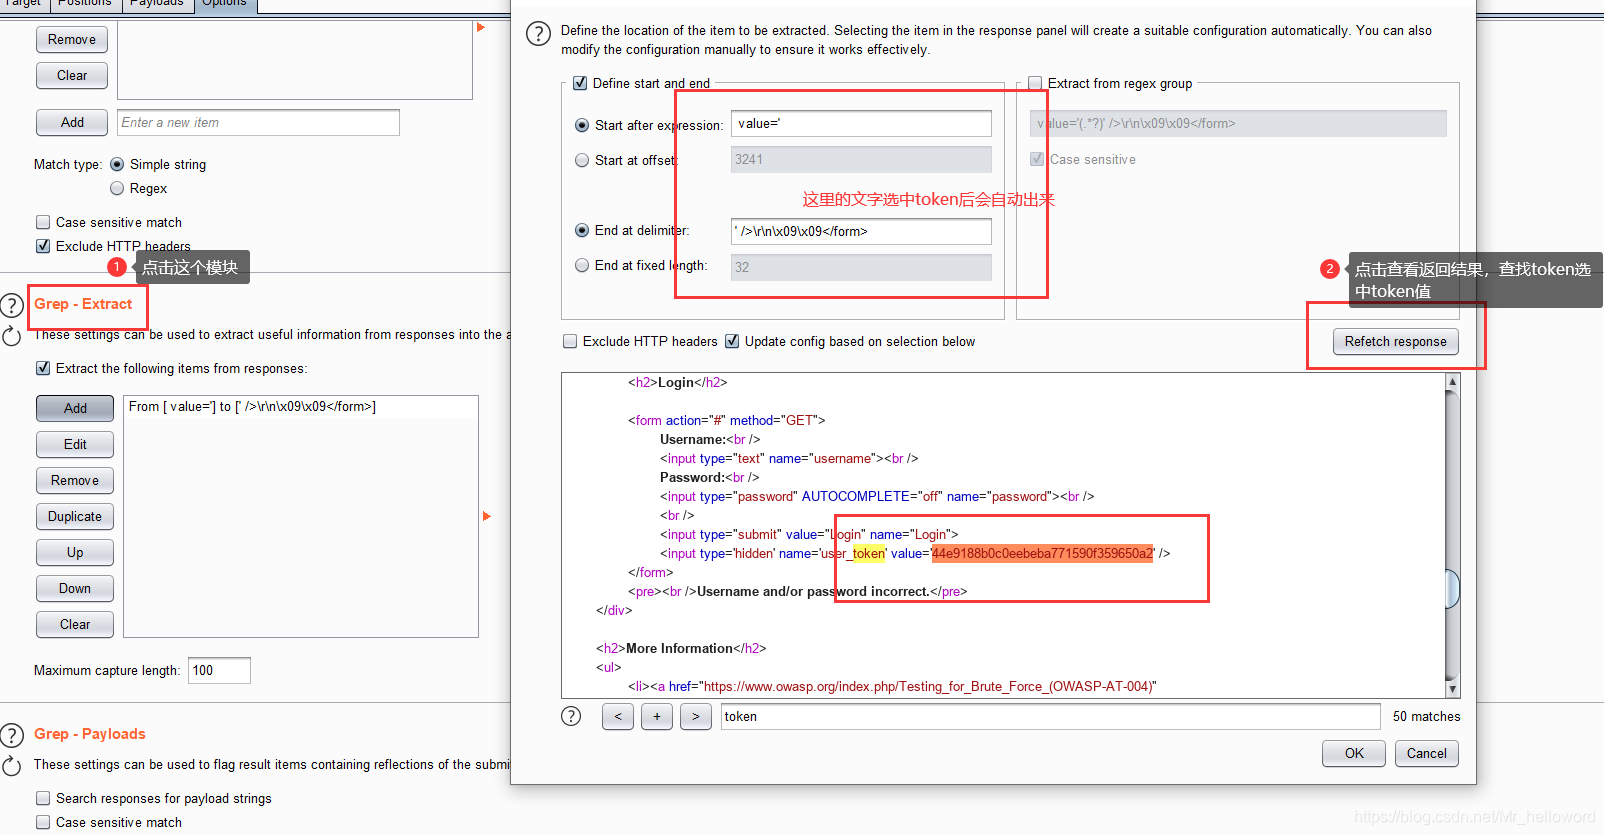Switch to the Payloads tab
Viewport: 1604px width, 835px height.
click(x=157, y=4)
